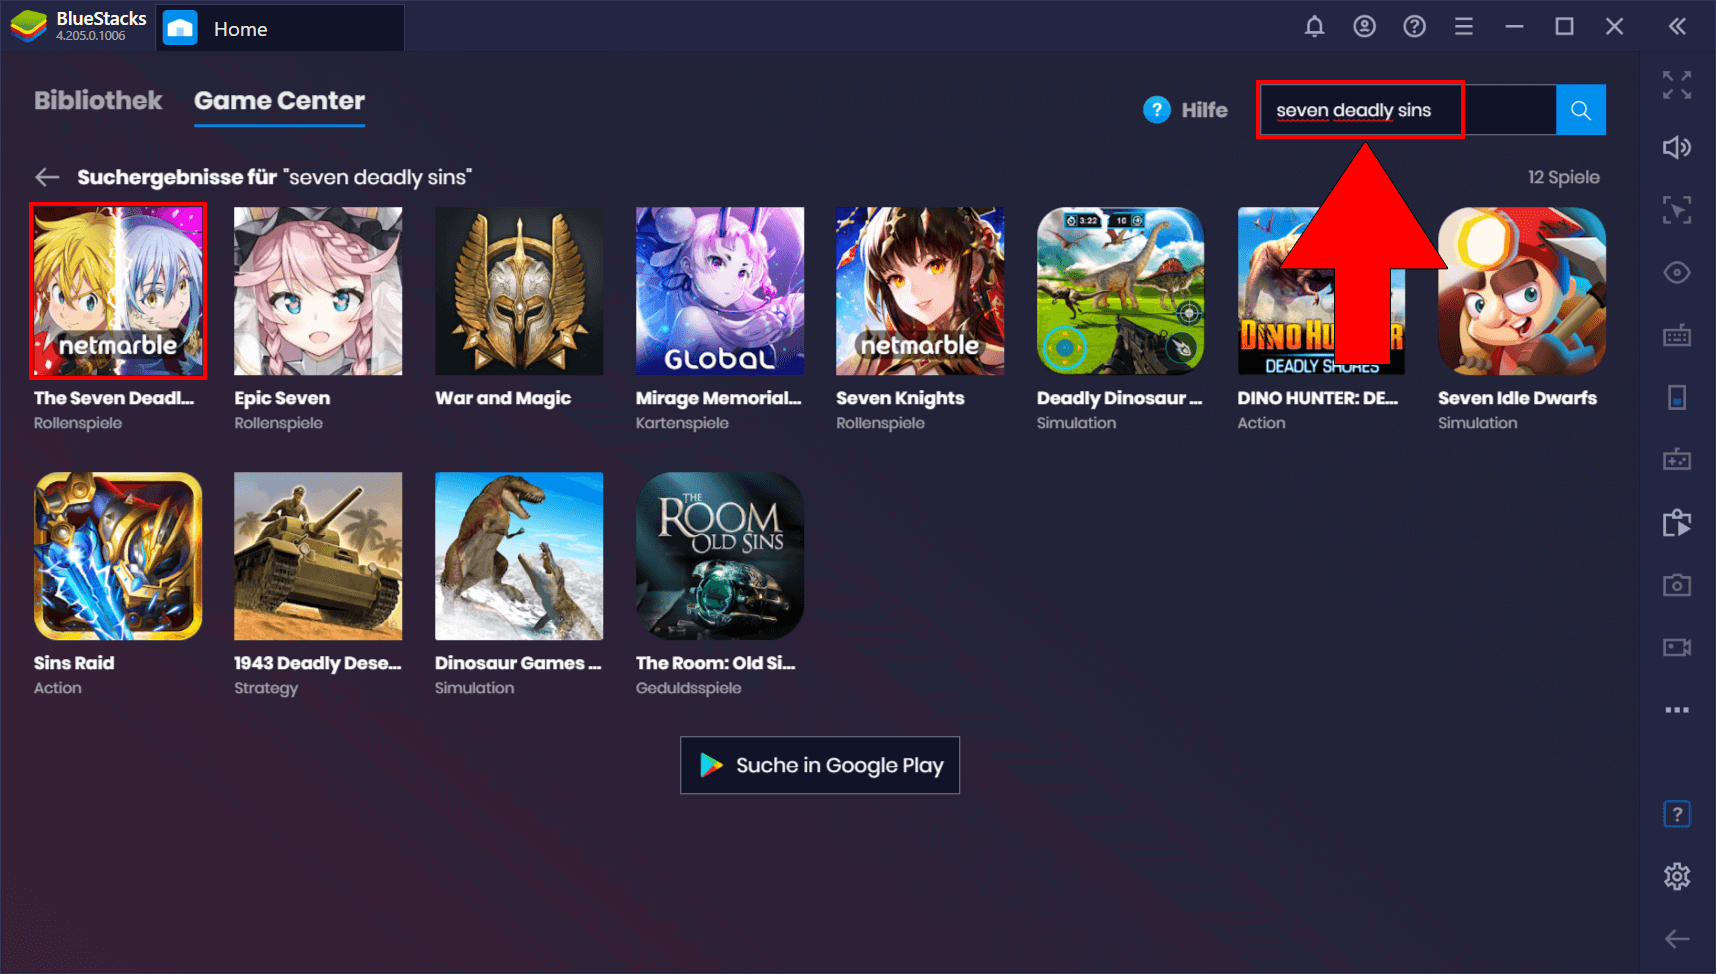Image resolution: width=1716 pixels, height=974 pixels.
Task: Click the 12 Spiele results count
Action: click(x=1563, y=177)
